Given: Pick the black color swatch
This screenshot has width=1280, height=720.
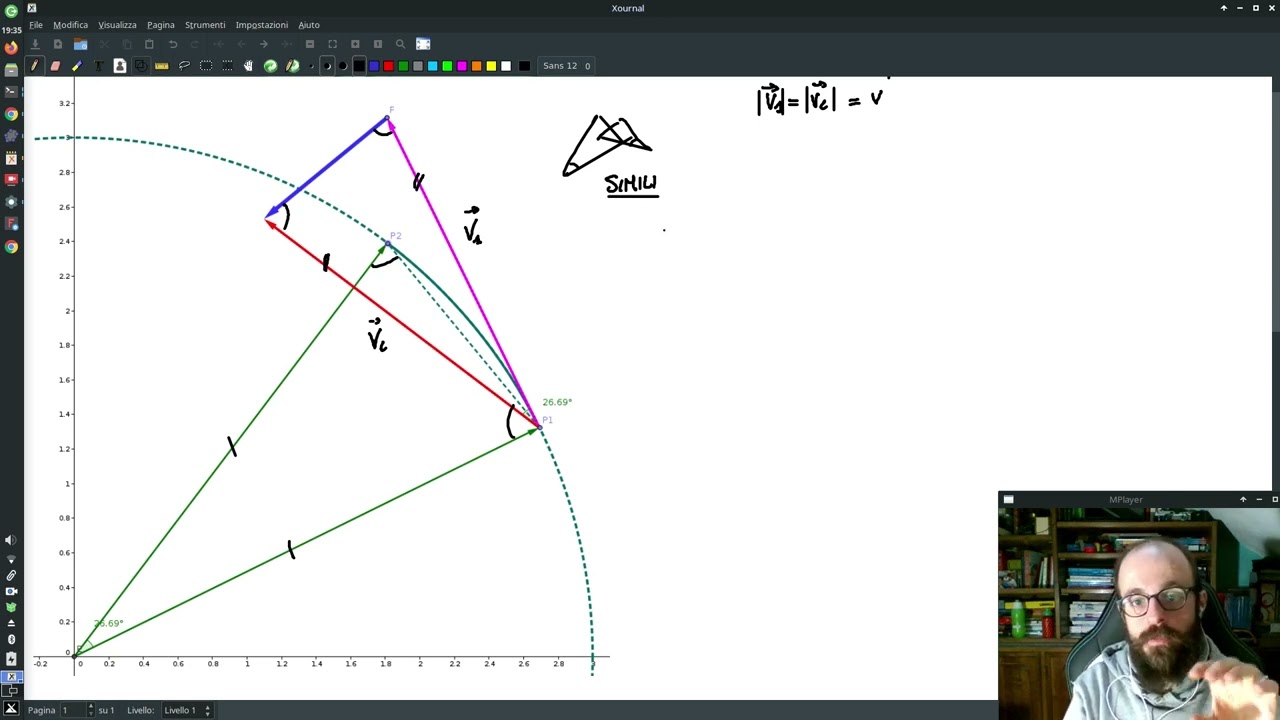Looking at the screenshot, I should point(359,66).
